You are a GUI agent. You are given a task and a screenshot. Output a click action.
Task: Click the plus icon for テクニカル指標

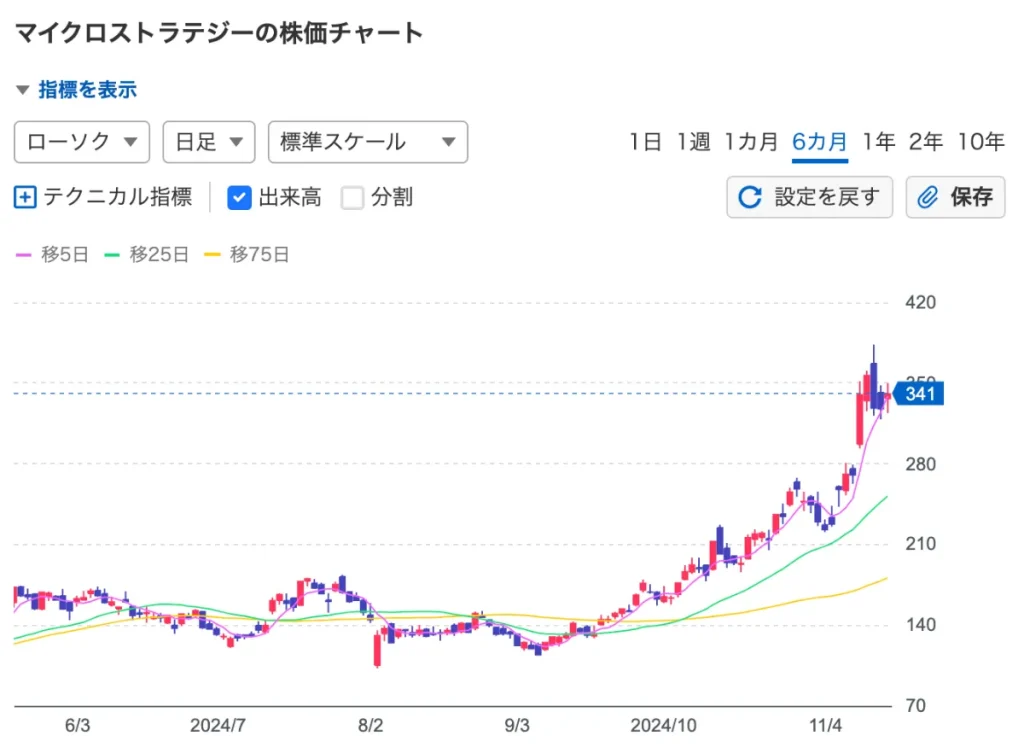point(25,197)
